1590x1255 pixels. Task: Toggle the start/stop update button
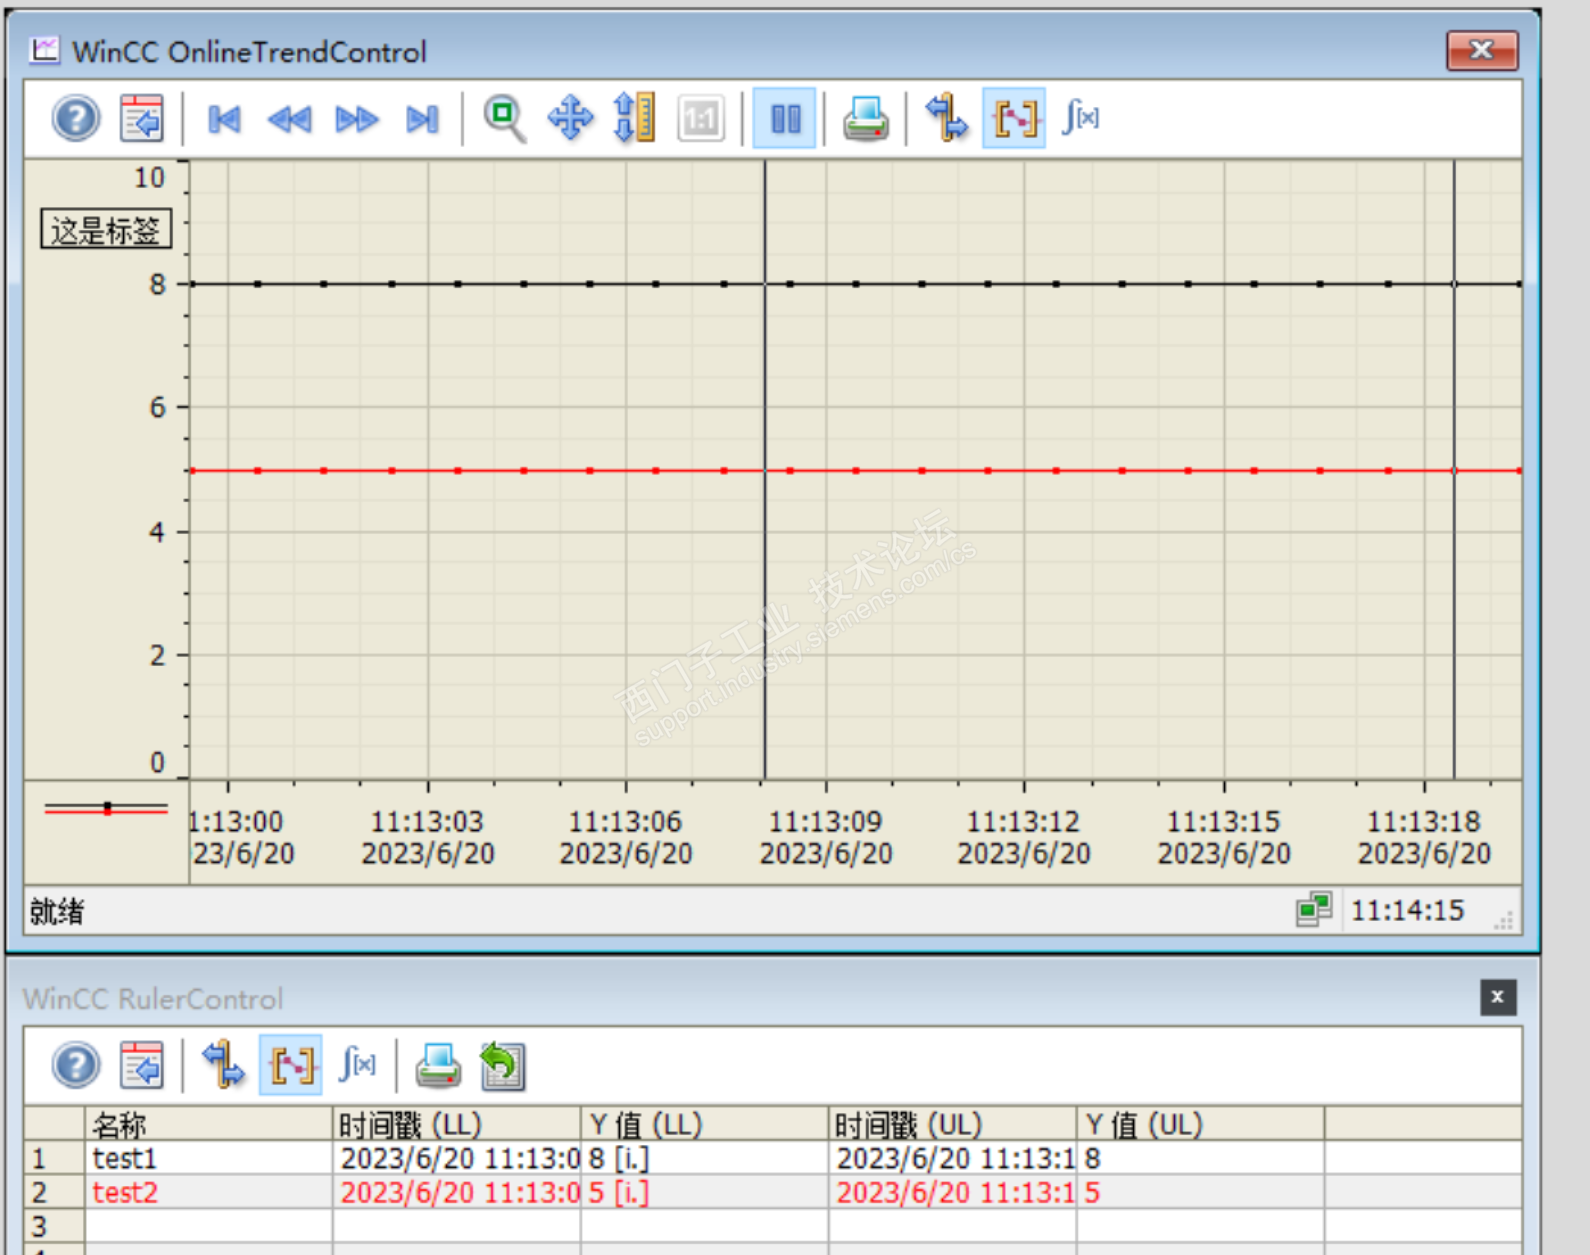coord(785,119)
